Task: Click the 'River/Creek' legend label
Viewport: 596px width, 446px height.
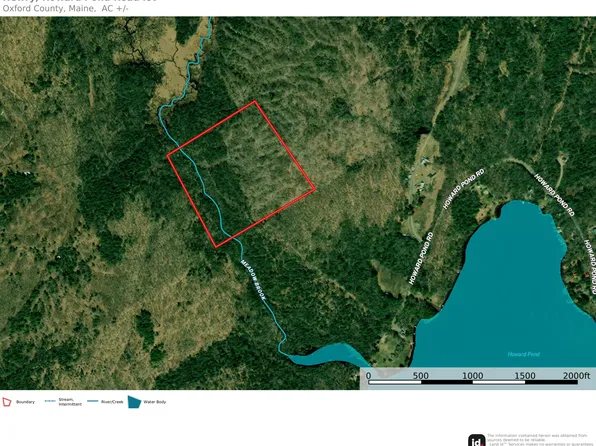Action: (112, 402)
